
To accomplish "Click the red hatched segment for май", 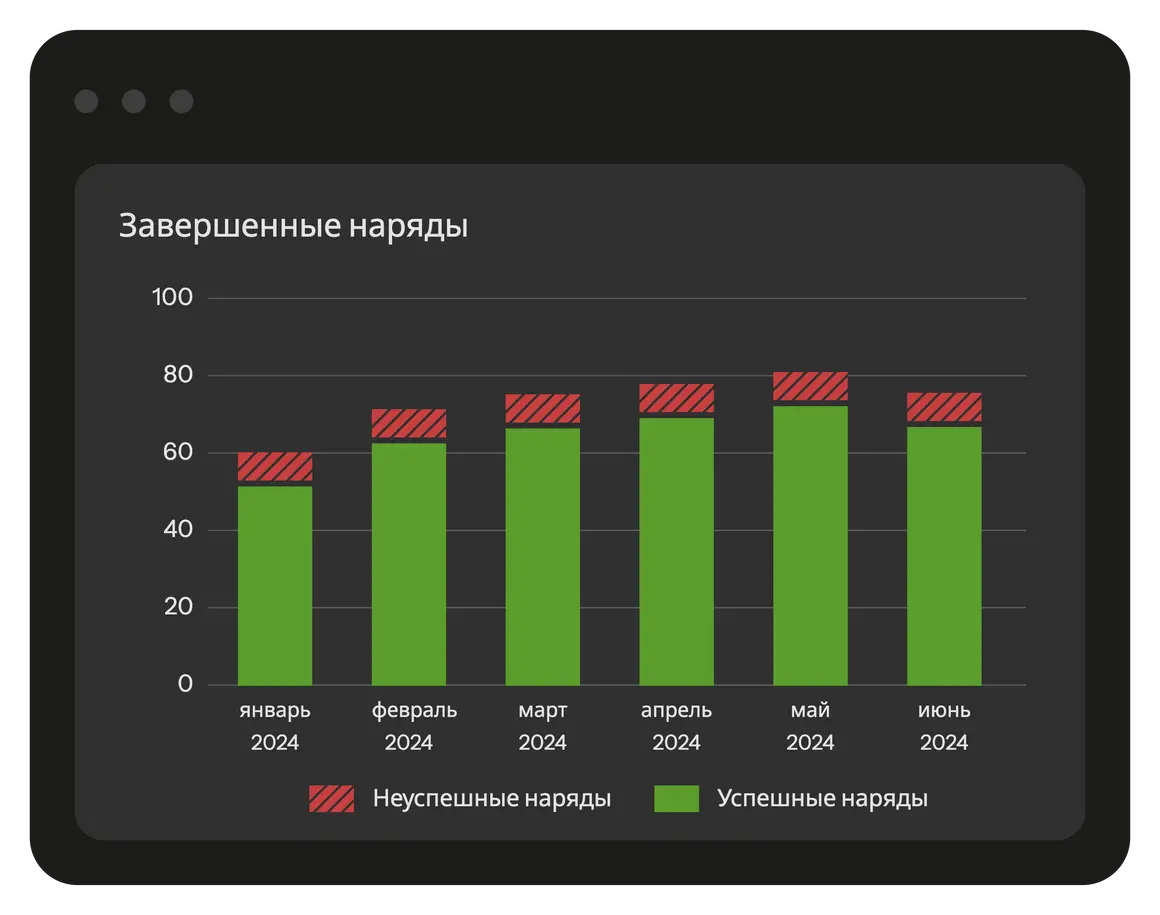I will 810,386.
